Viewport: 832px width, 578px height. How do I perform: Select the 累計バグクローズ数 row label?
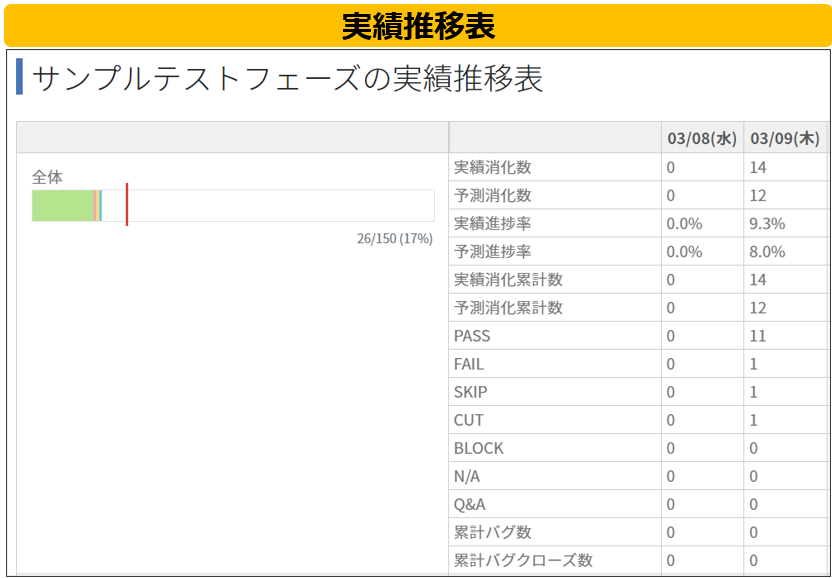point(523,560)
